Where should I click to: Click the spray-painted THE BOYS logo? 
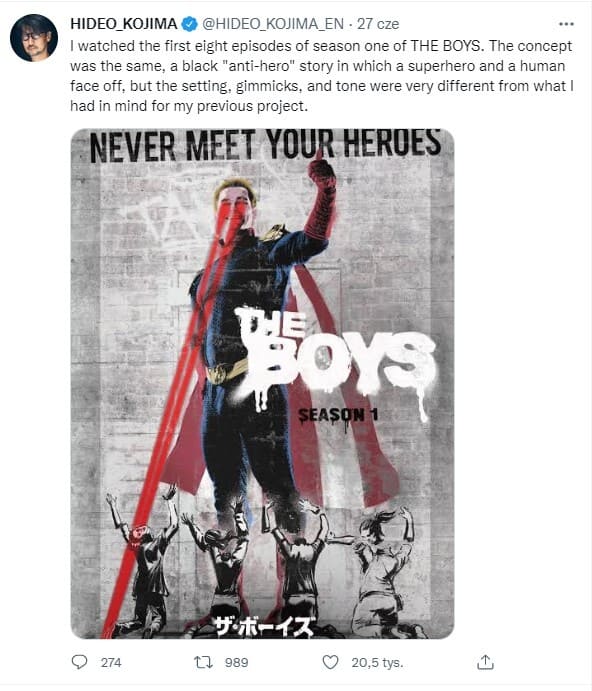[x=335, y=353]
